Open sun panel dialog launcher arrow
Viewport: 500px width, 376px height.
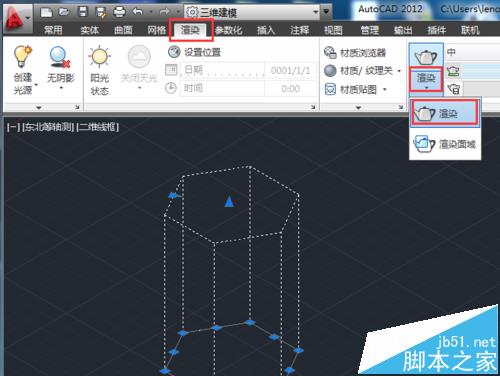(x=313, y=107)
